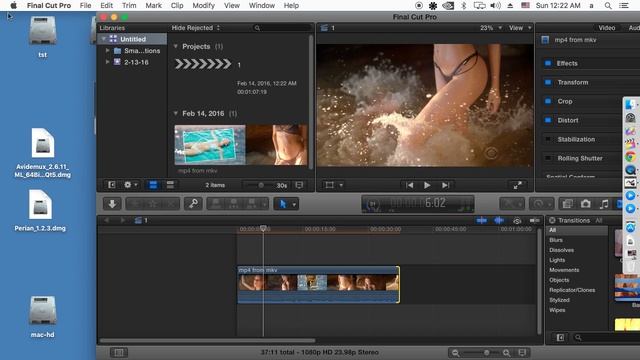Open the Enhancements magic wand menu
Viewport: 640px width, 360px height.
click(x=512, y=203)
